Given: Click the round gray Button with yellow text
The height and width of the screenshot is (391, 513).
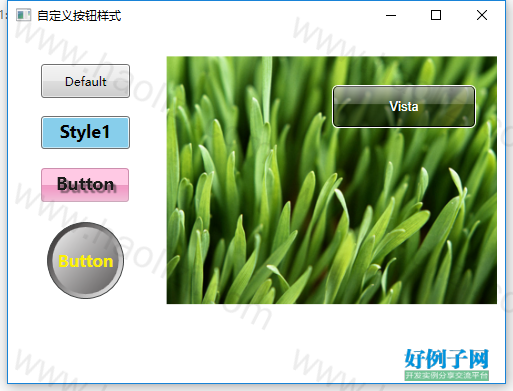Looking at the screenshot, I should tap(86, 260).
